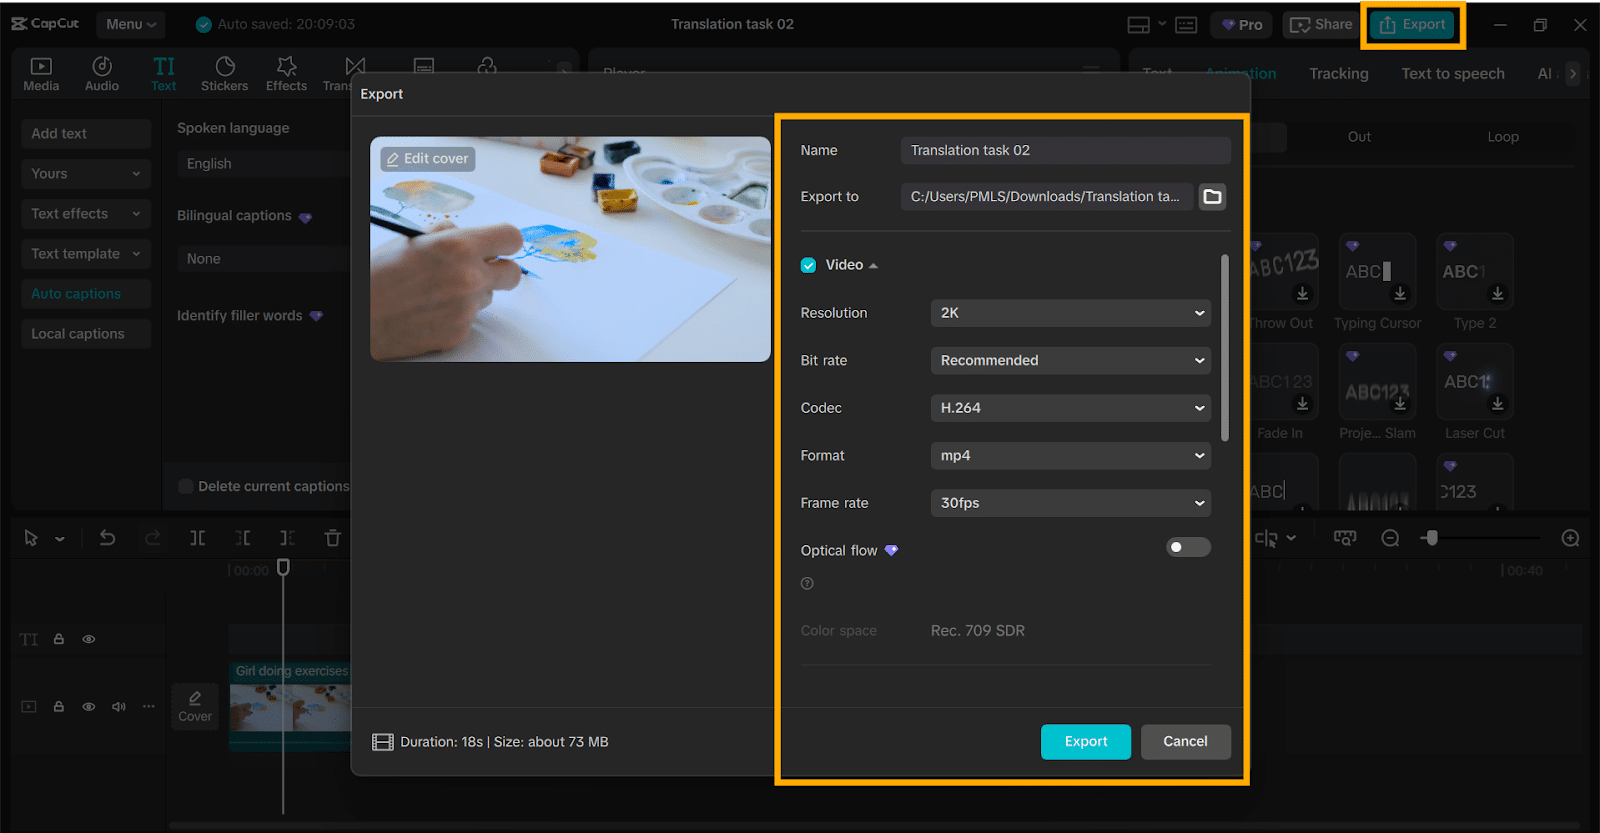Expand the Text effects sidebar item
The width and height of the screenshot is (1600, 833).
(x=86, y=214)
